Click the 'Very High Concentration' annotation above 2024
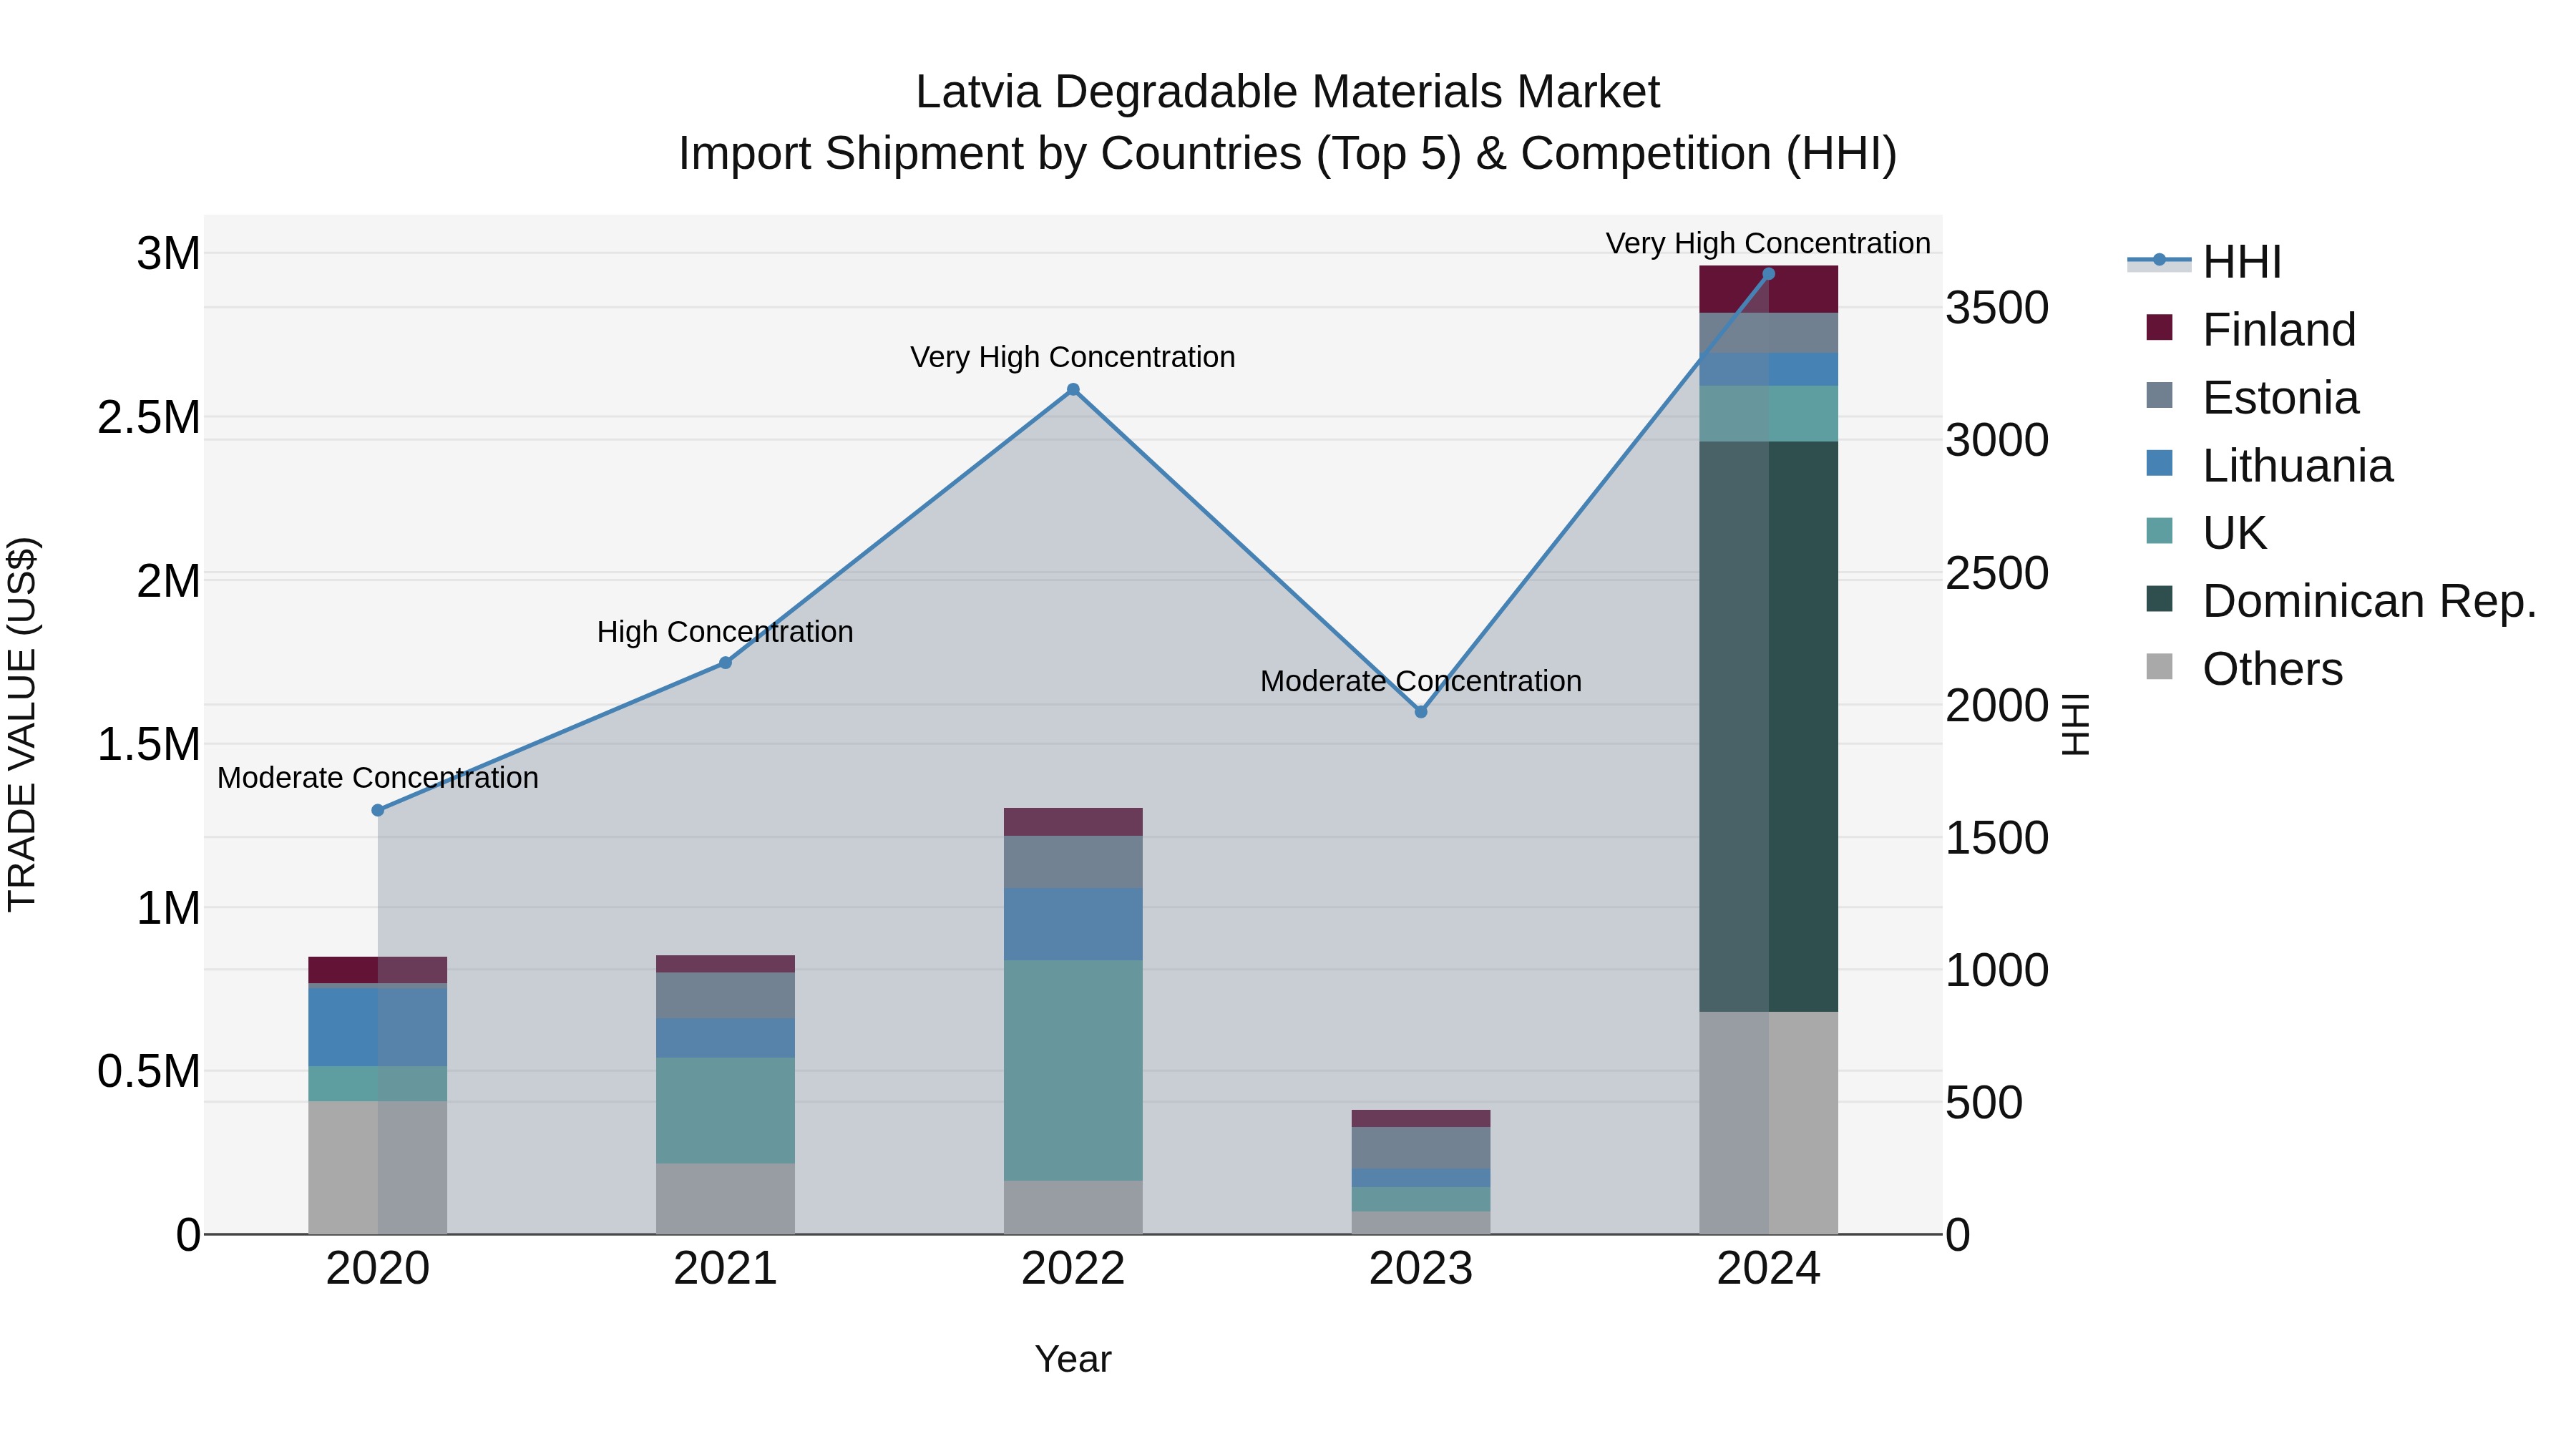 (1768, 243)
